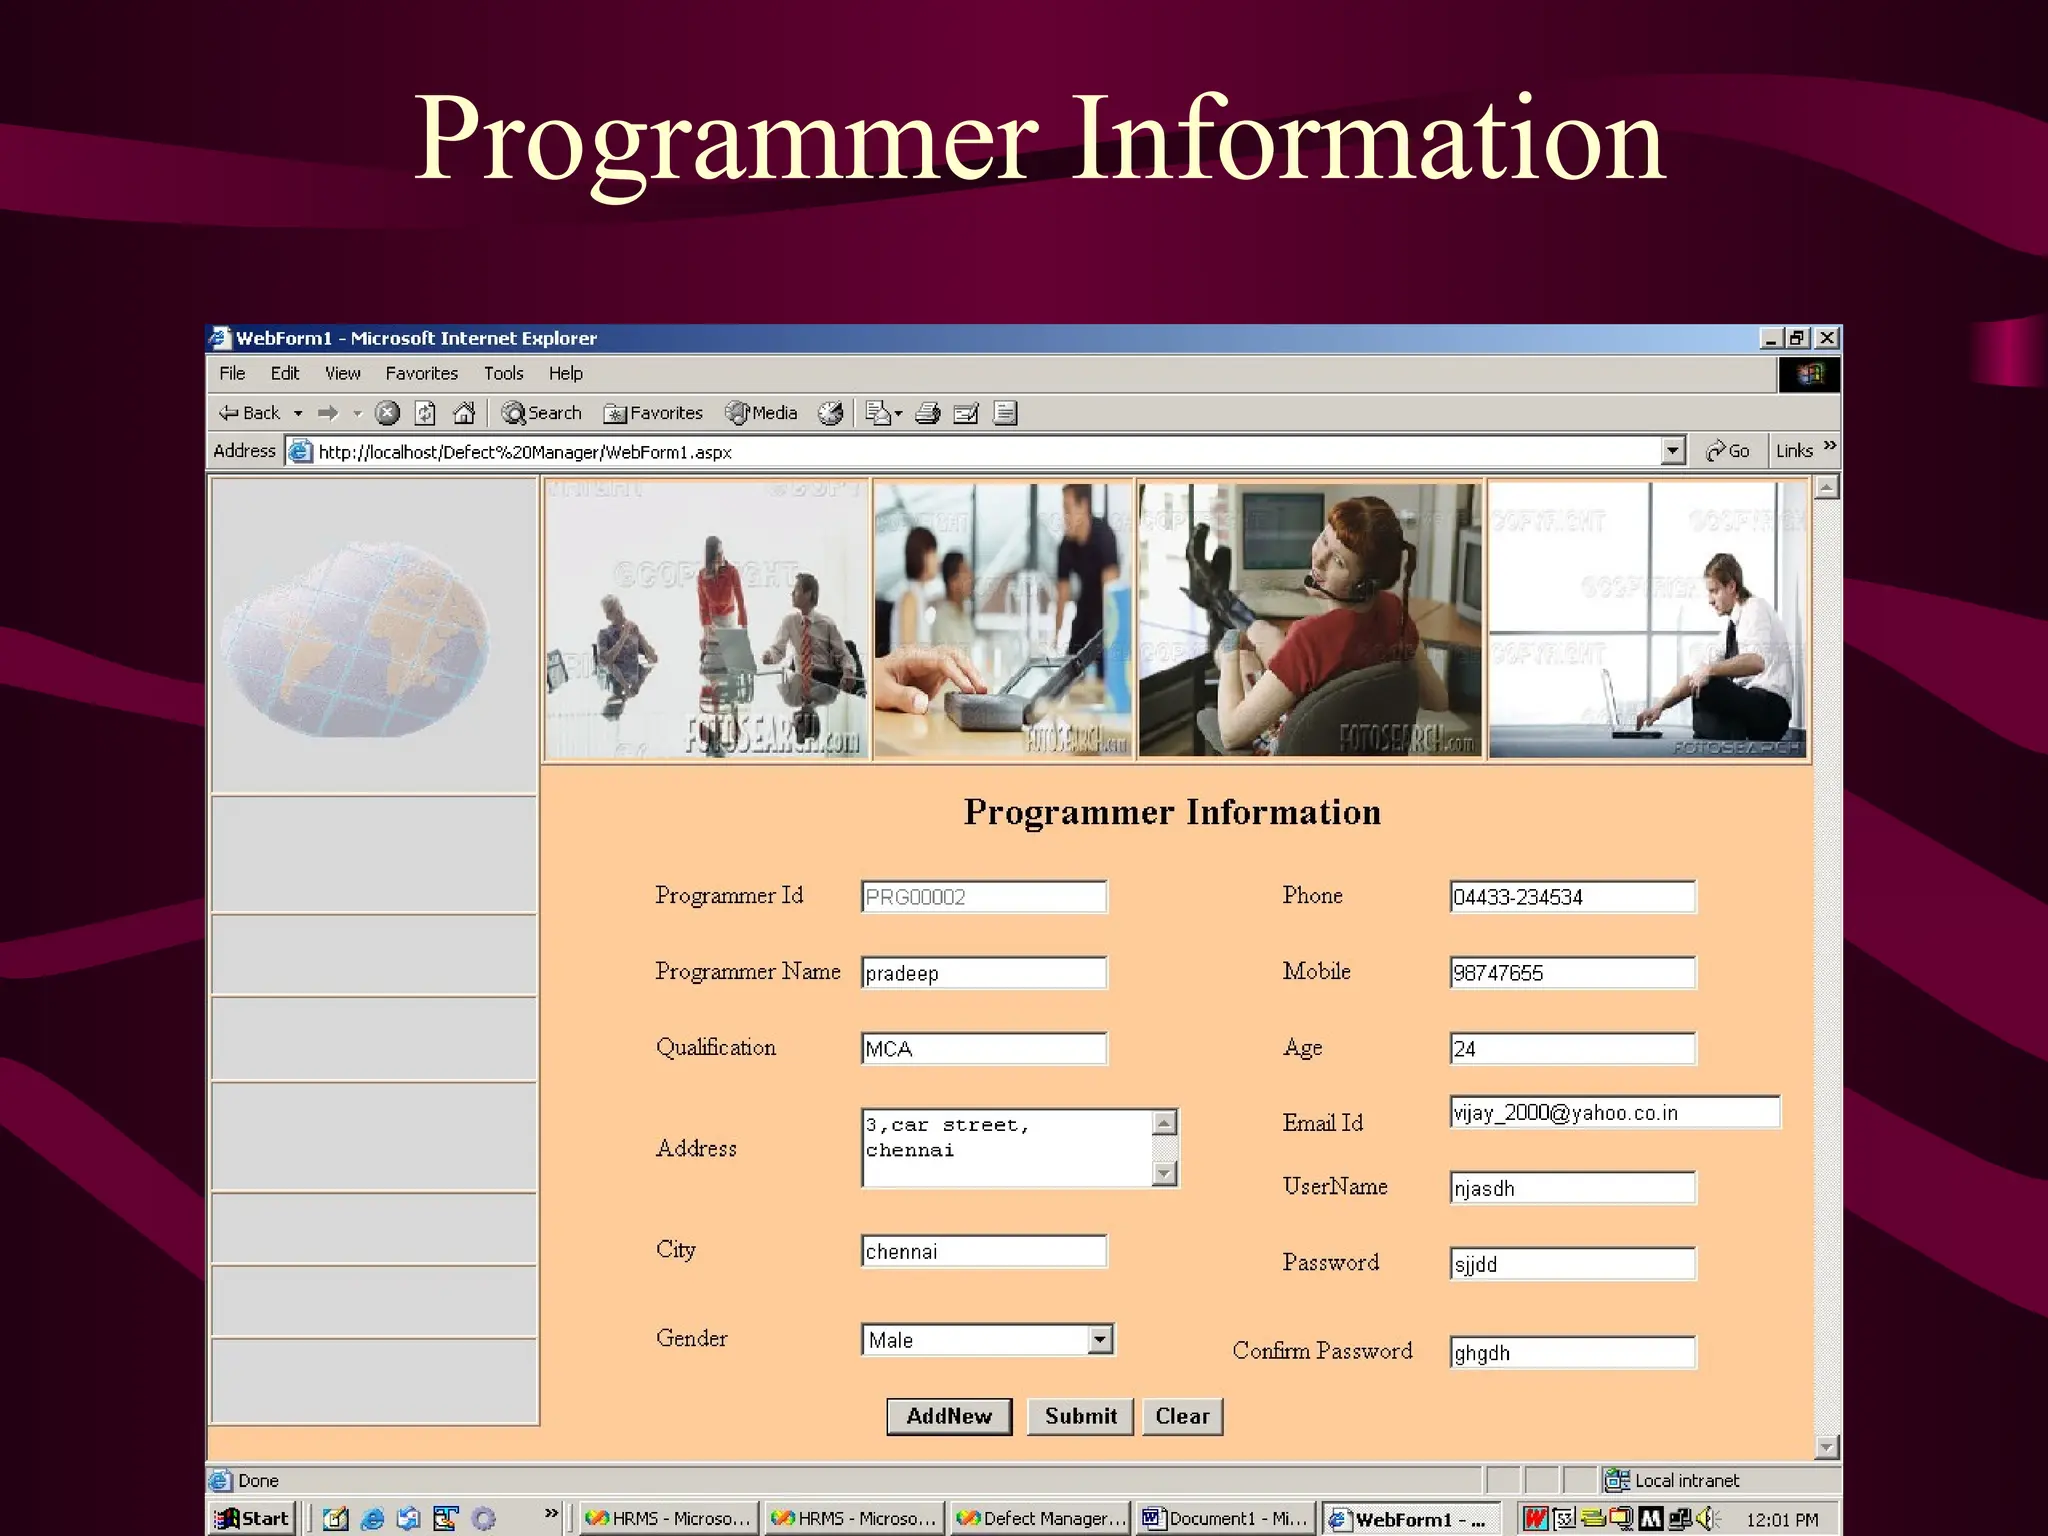Click the Clear button
2048x1536 pixels.
pos(1182,1416)
